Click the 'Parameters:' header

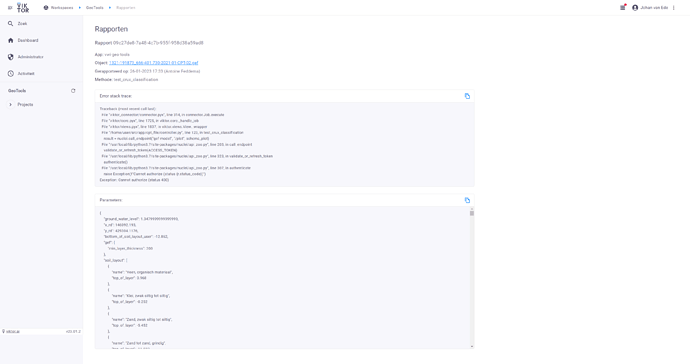111,200
